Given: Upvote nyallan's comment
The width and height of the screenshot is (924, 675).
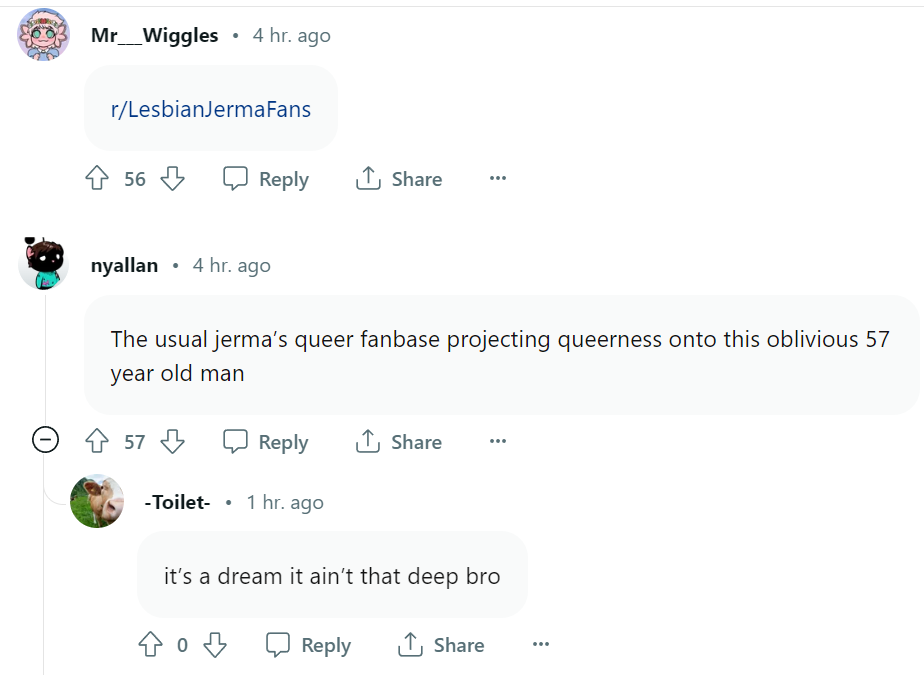Looking at the screenshot, I should coord(97,441).
